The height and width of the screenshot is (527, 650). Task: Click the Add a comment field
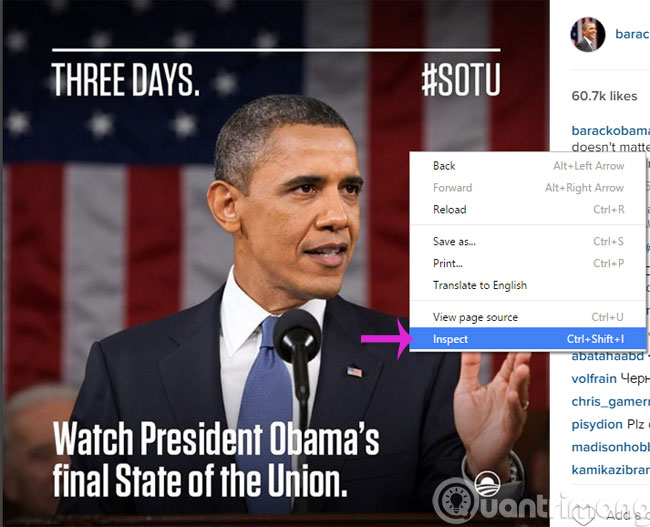click(628, 515)
